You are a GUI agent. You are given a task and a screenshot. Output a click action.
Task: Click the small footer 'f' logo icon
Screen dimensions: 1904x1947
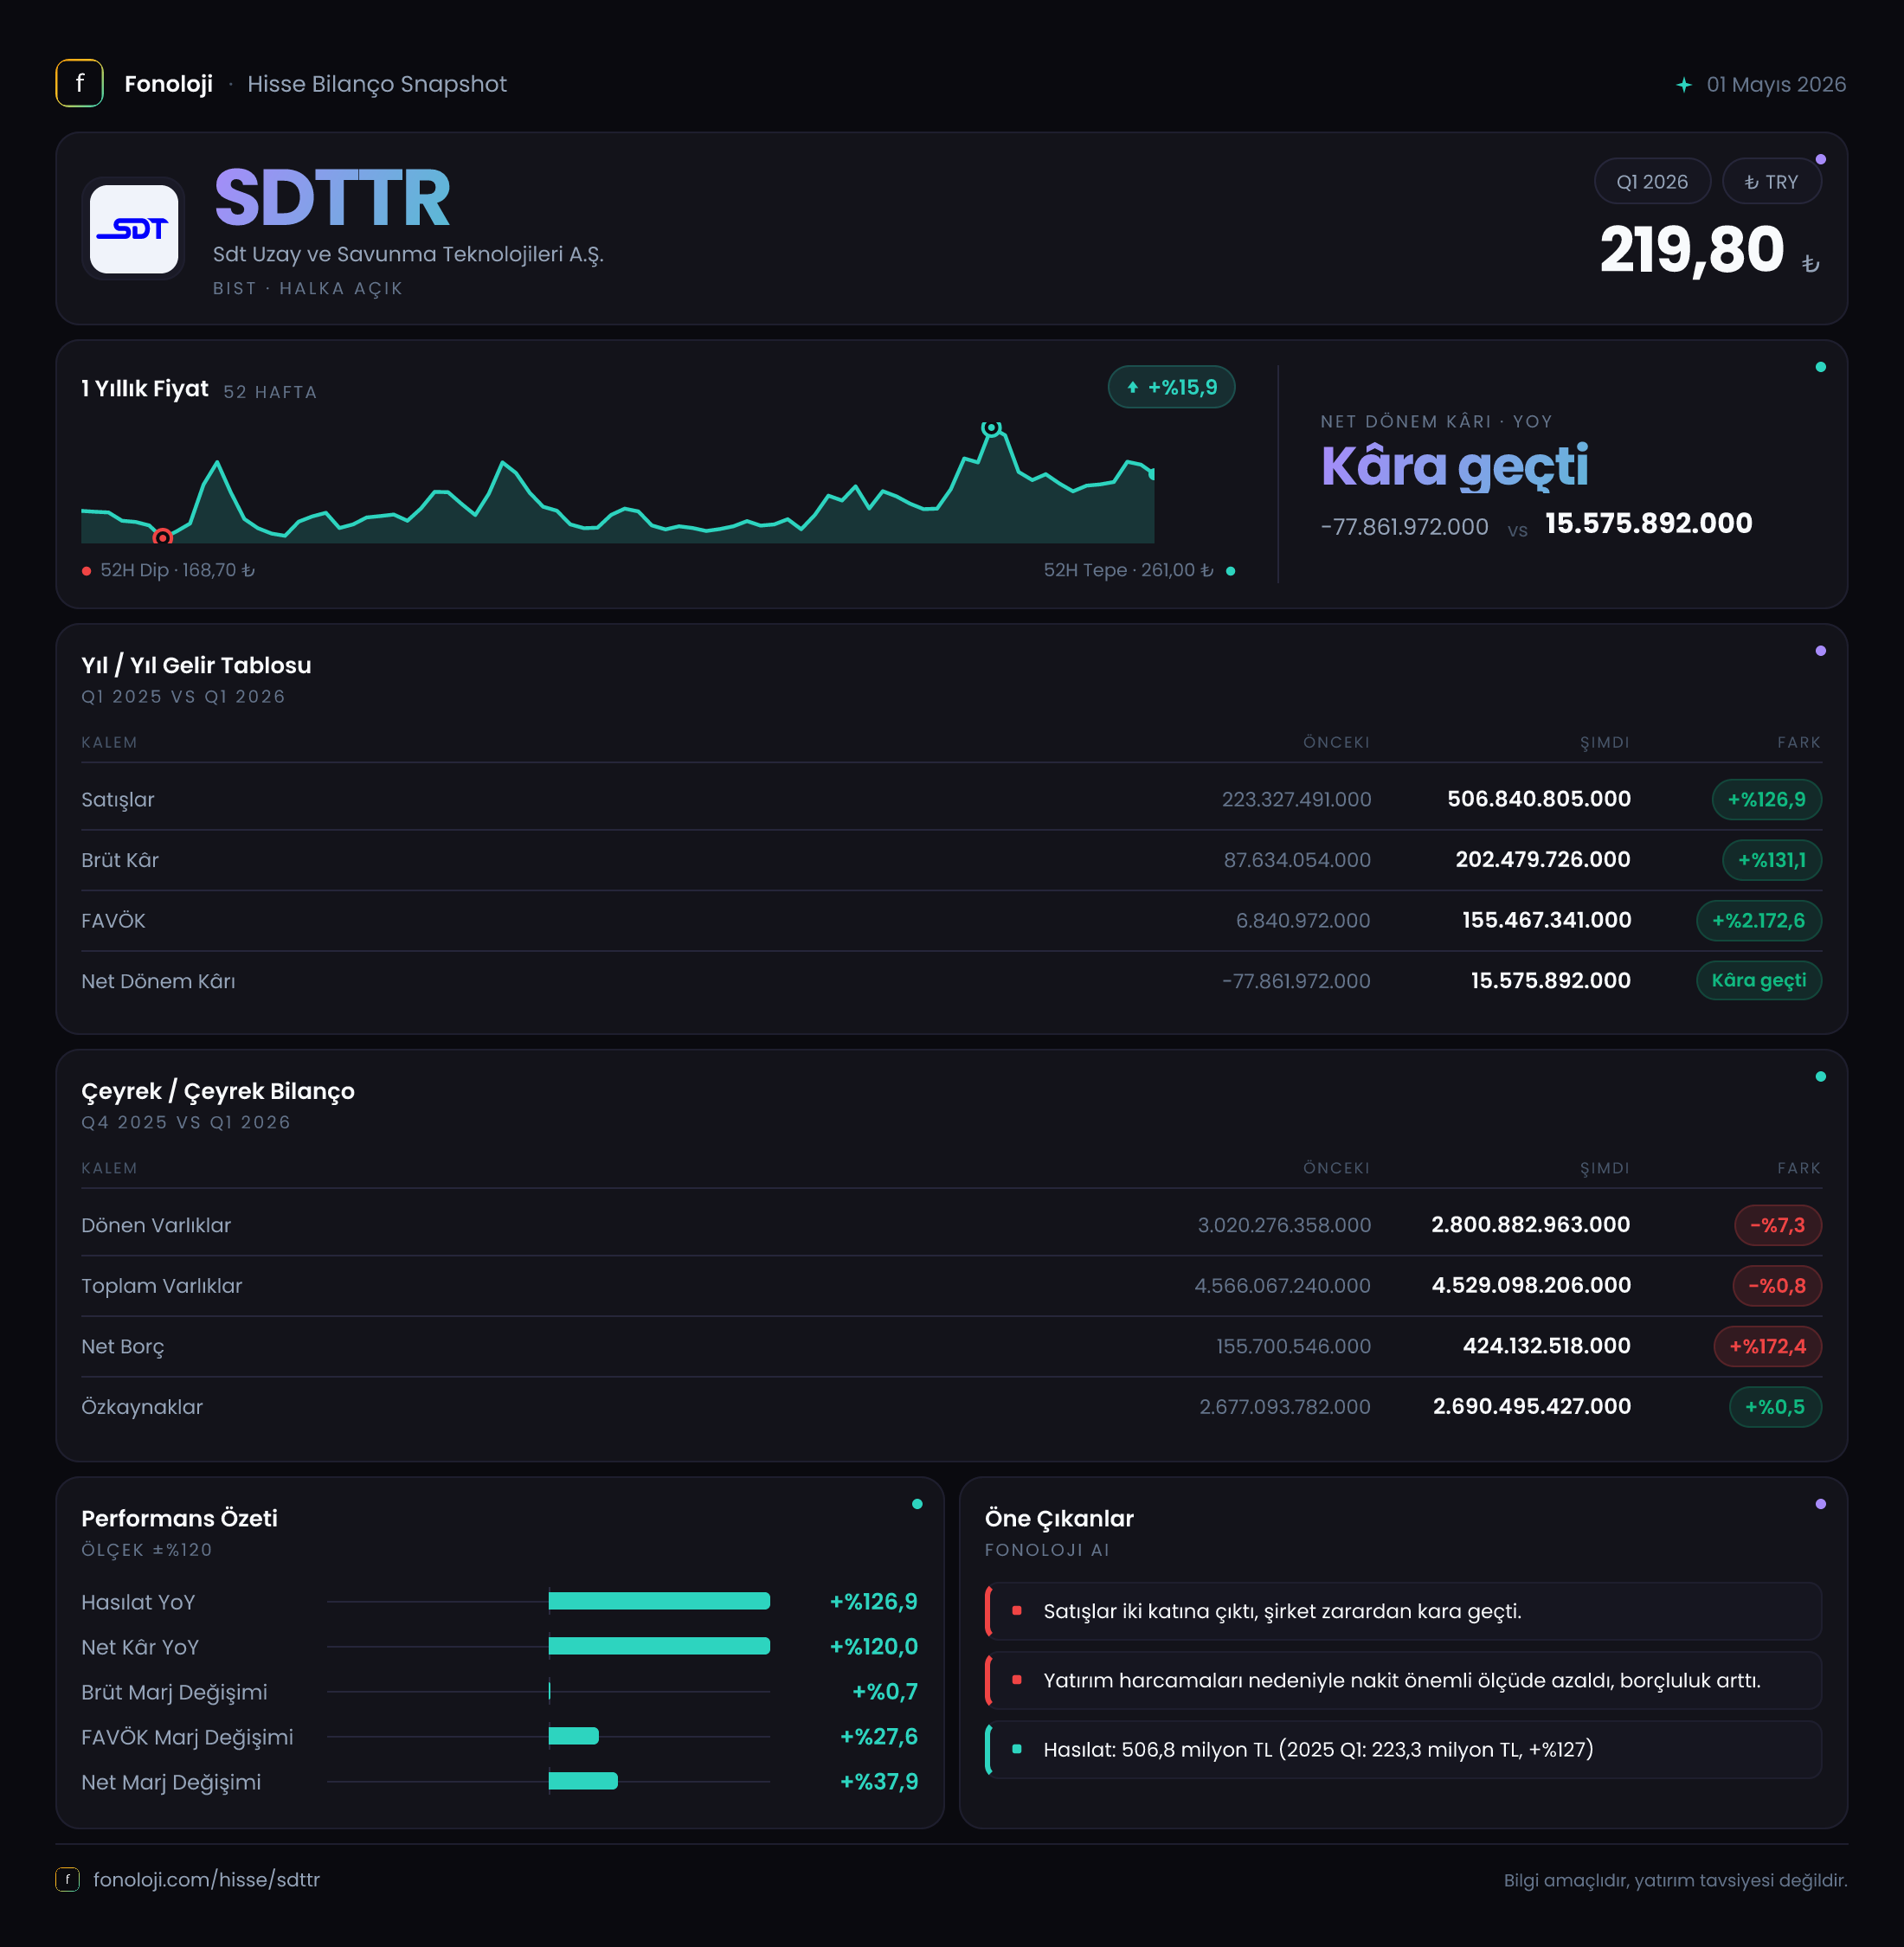pyautogui.click(x=67, y=1879)
